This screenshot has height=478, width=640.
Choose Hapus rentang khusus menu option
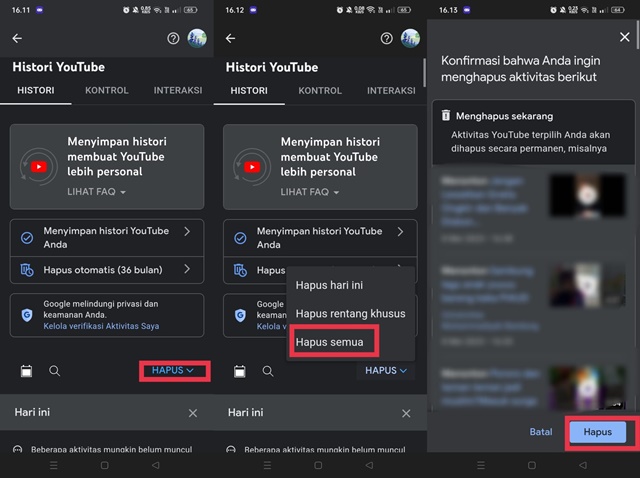(x=350, y=313)
